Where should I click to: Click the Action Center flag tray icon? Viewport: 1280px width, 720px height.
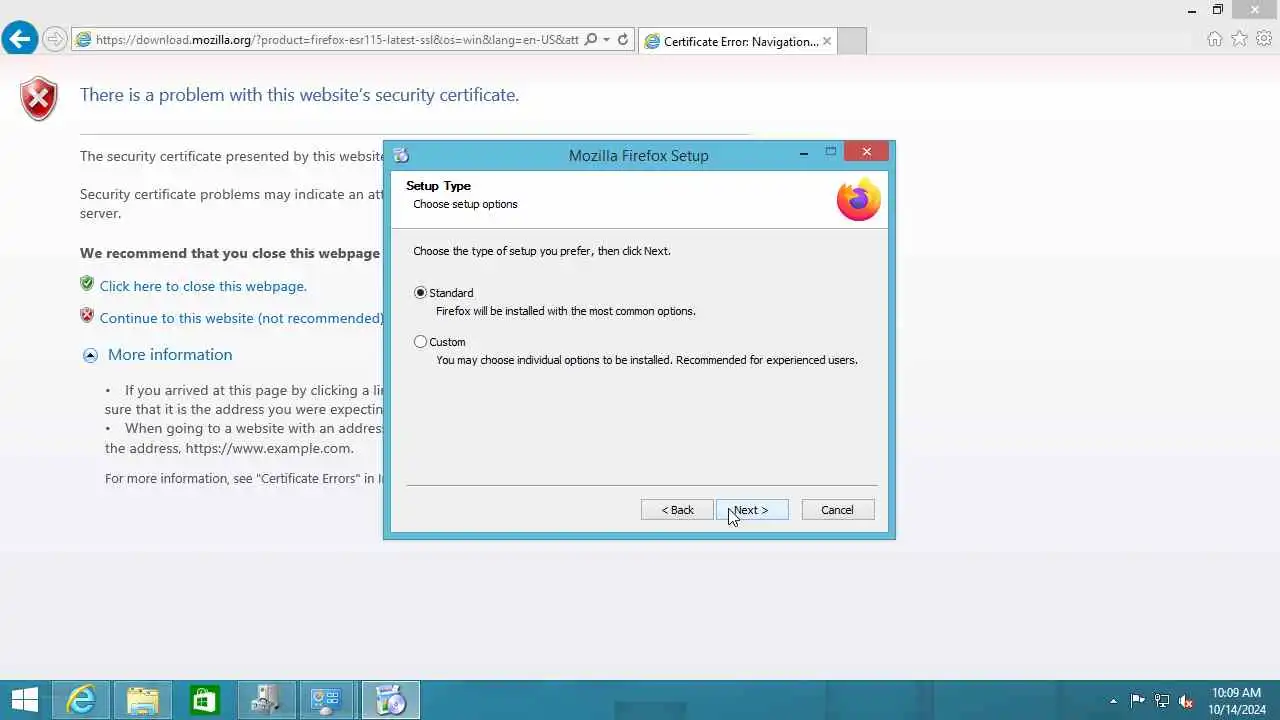(1138, 701)
